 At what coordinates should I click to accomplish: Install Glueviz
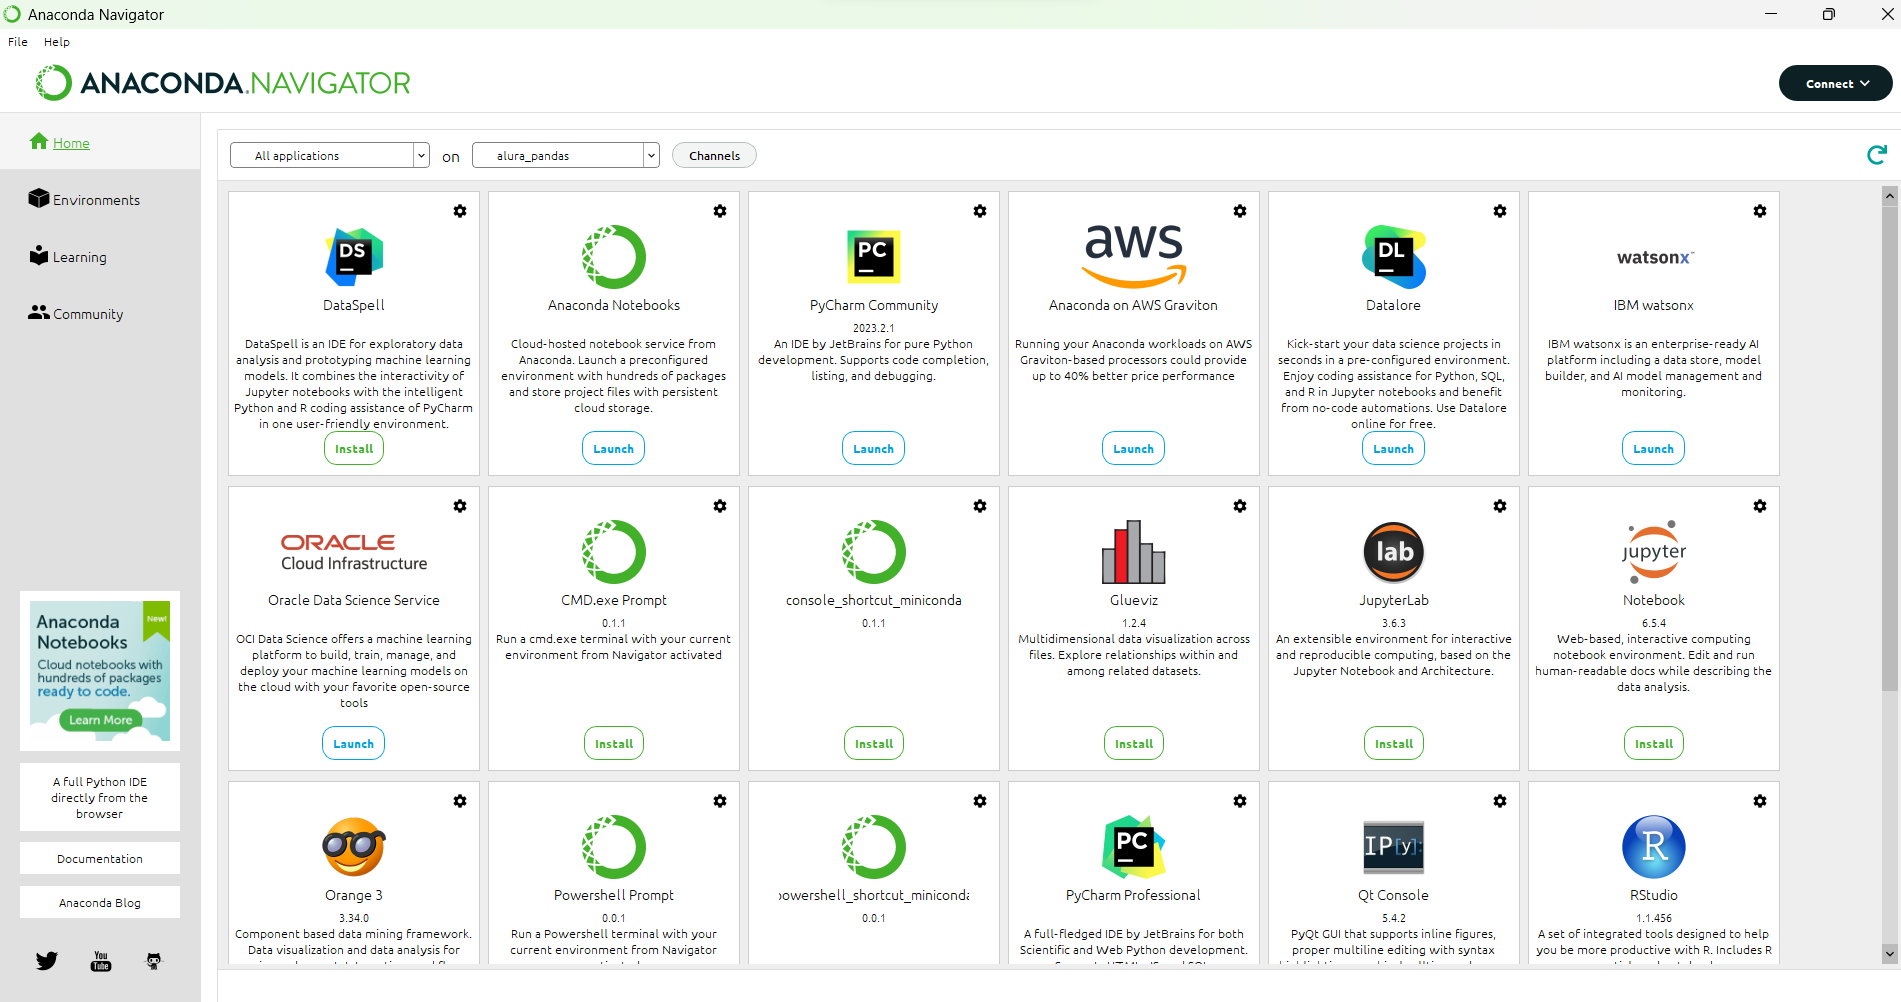[1134, 744]
